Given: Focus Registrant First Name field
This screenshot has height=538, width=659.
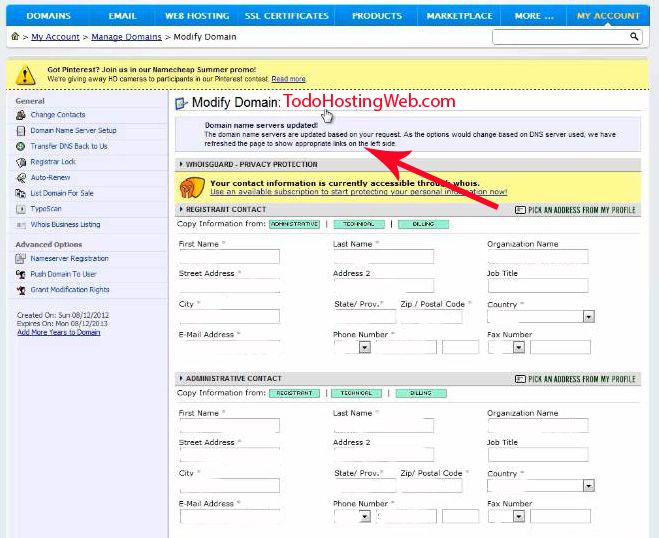Looking at the screenshot, I should pyautogui.click(x=229, y=256).
